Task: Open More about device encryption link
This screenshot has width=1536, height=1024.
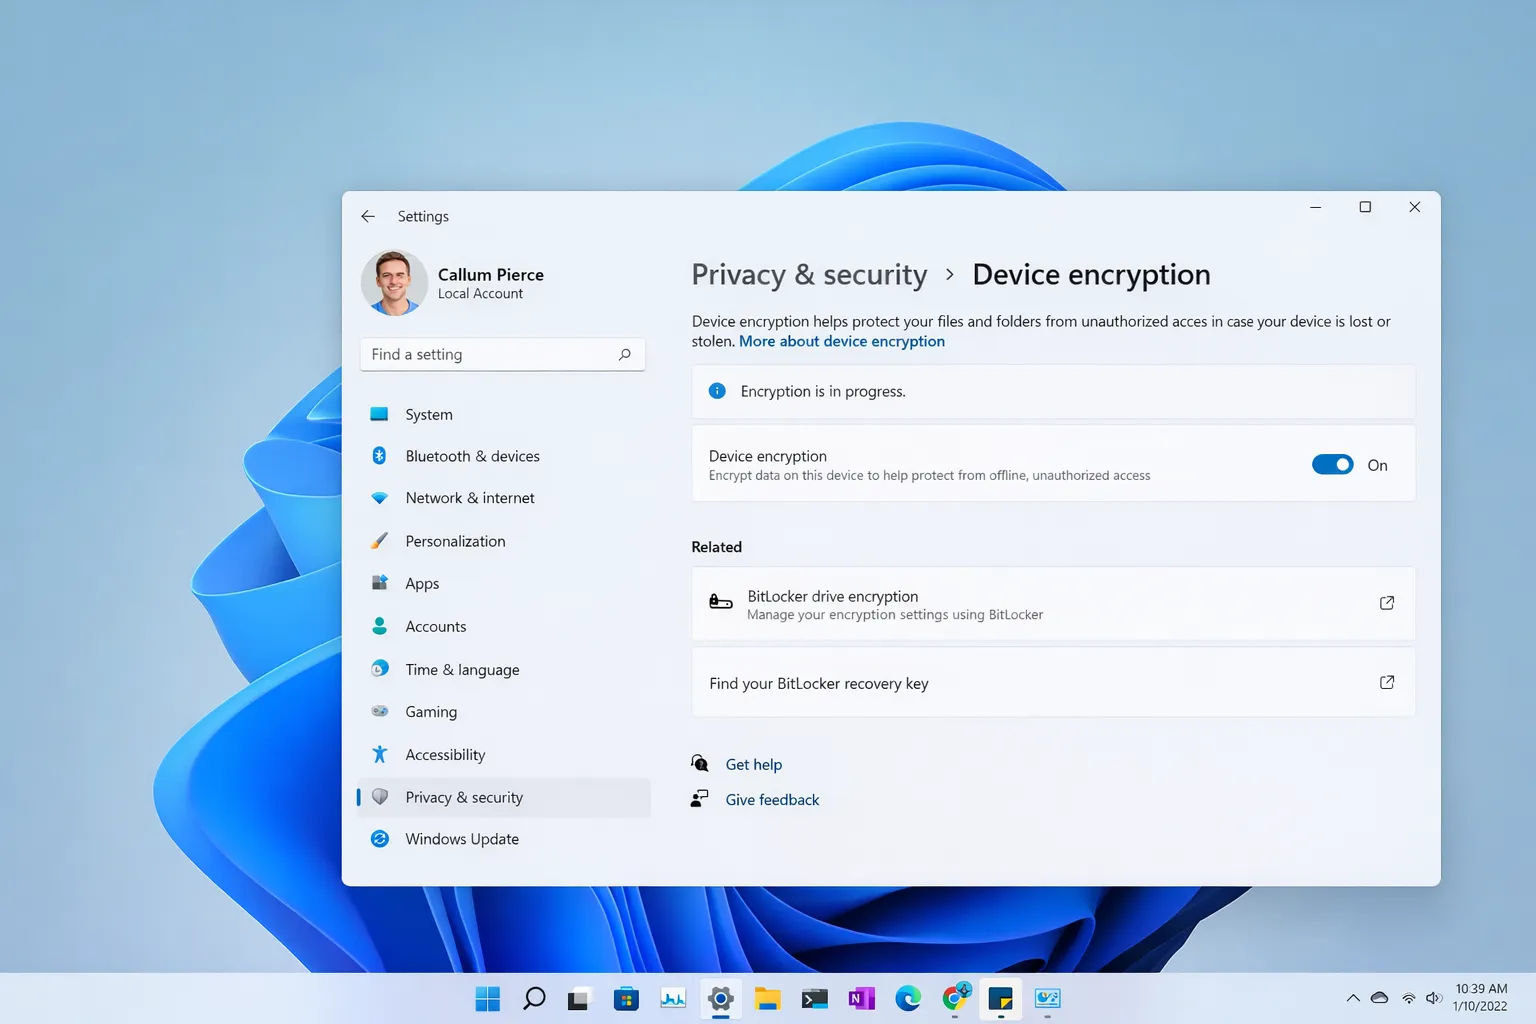Action: pos(841,341)
